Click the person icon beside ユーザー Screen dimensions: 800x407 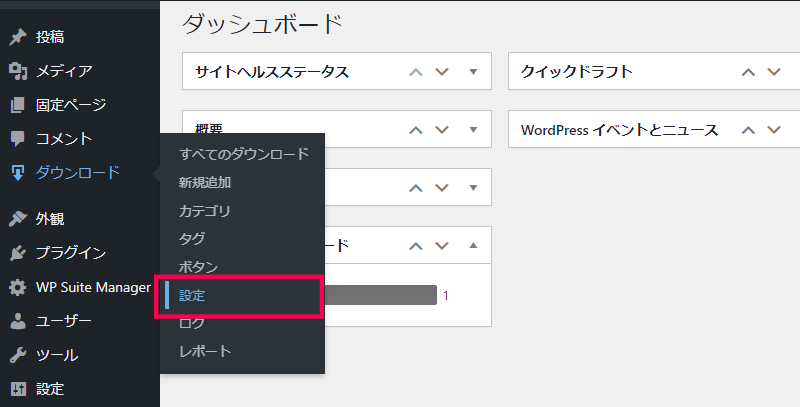tap(17, 321)
